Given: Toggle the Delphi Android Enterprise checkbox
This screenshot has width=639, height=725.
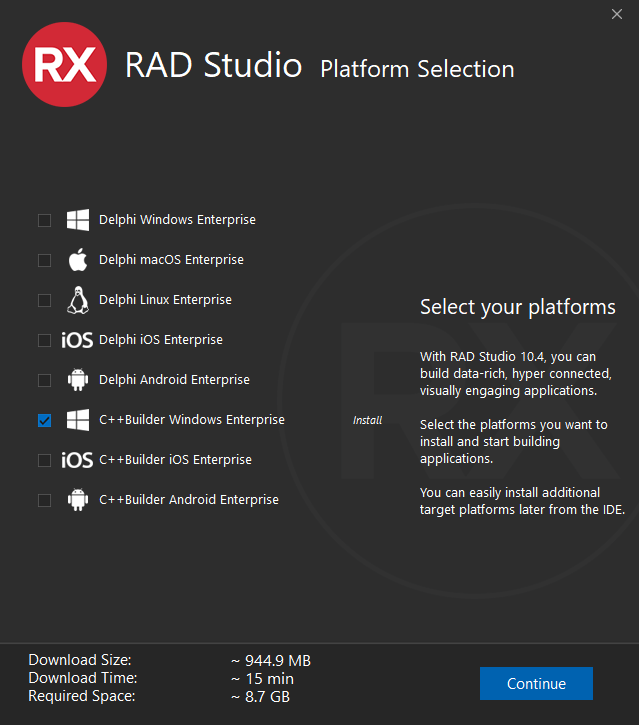Looking at the screenshot, I should click(x=44, y=380).
